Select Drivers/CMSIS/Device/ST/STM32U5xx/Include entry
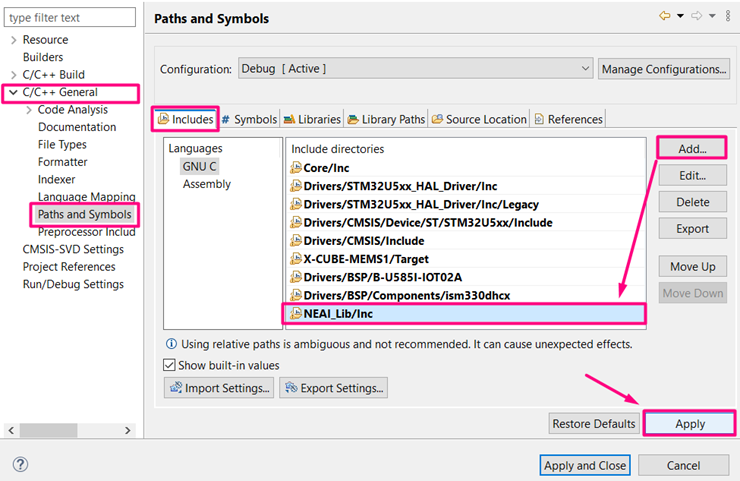Screen dimensions: 740x481 coord(466,222)
